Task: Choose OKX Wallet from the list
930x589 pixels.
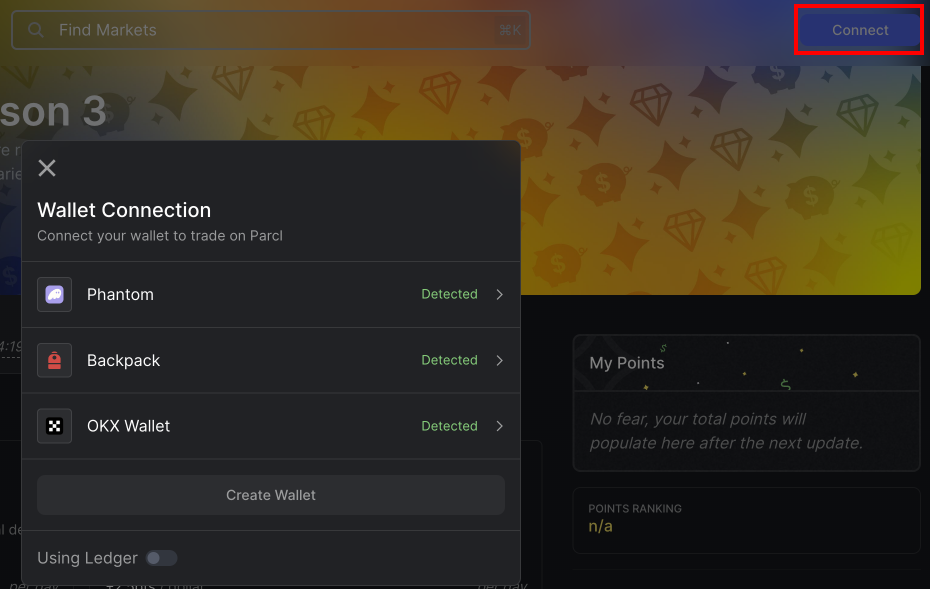Action: 271,426
